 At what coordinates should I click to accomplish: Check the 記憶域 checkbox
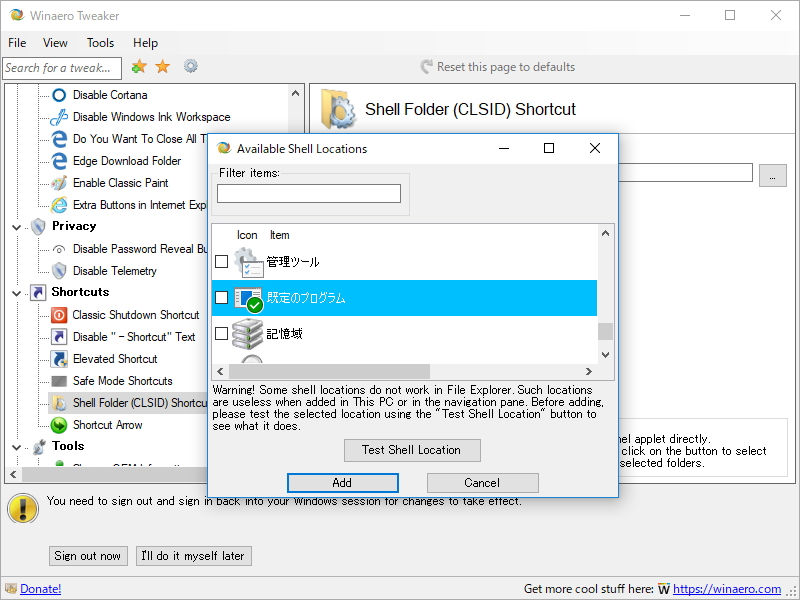click(221, 333)
